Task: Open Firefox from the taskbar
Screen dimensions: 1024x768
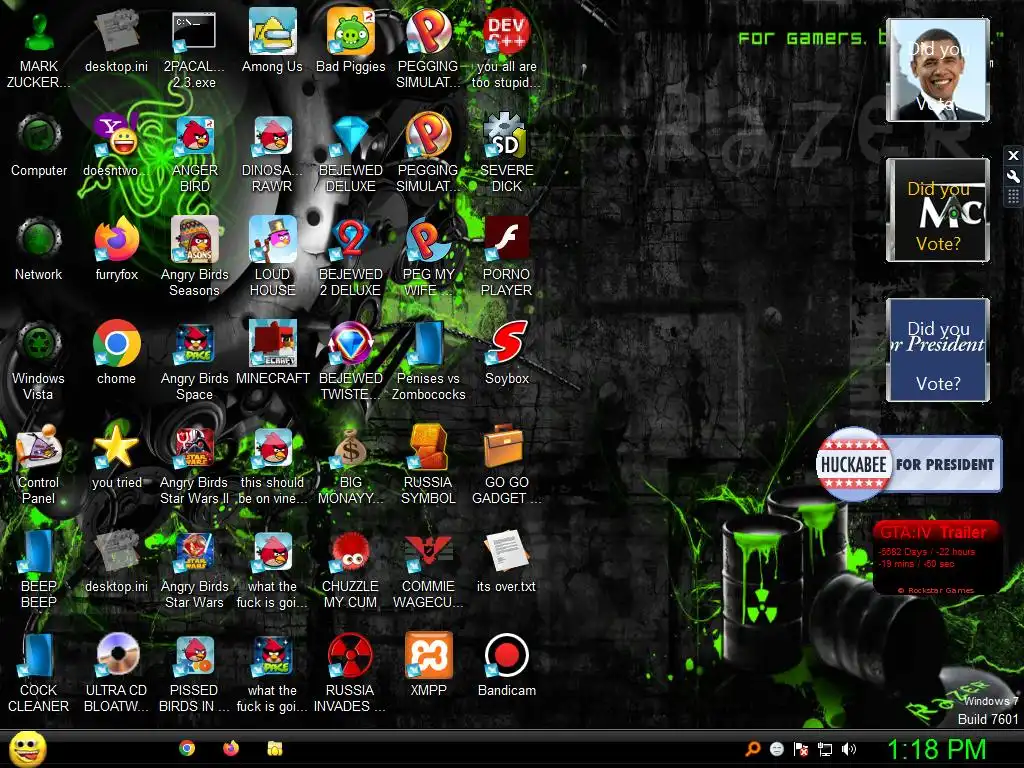Action: pos(231,748)
